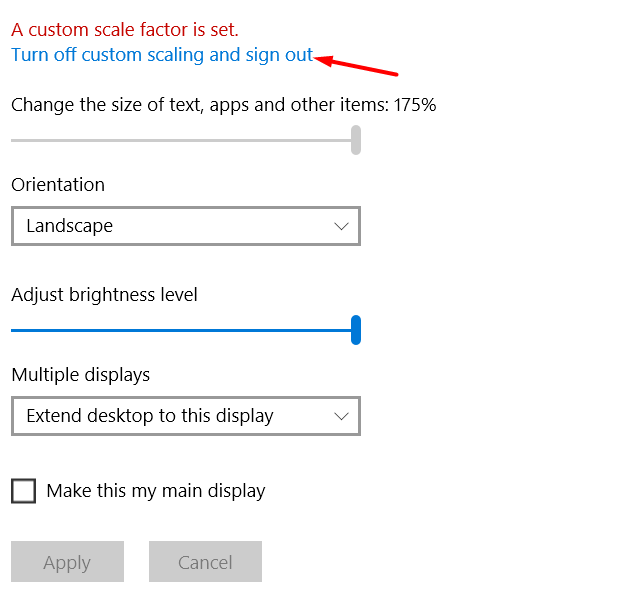Click the chevron arrow in the Landscape combo box
The width and height of the screenshot is (624, 596).
pos(341,226)
